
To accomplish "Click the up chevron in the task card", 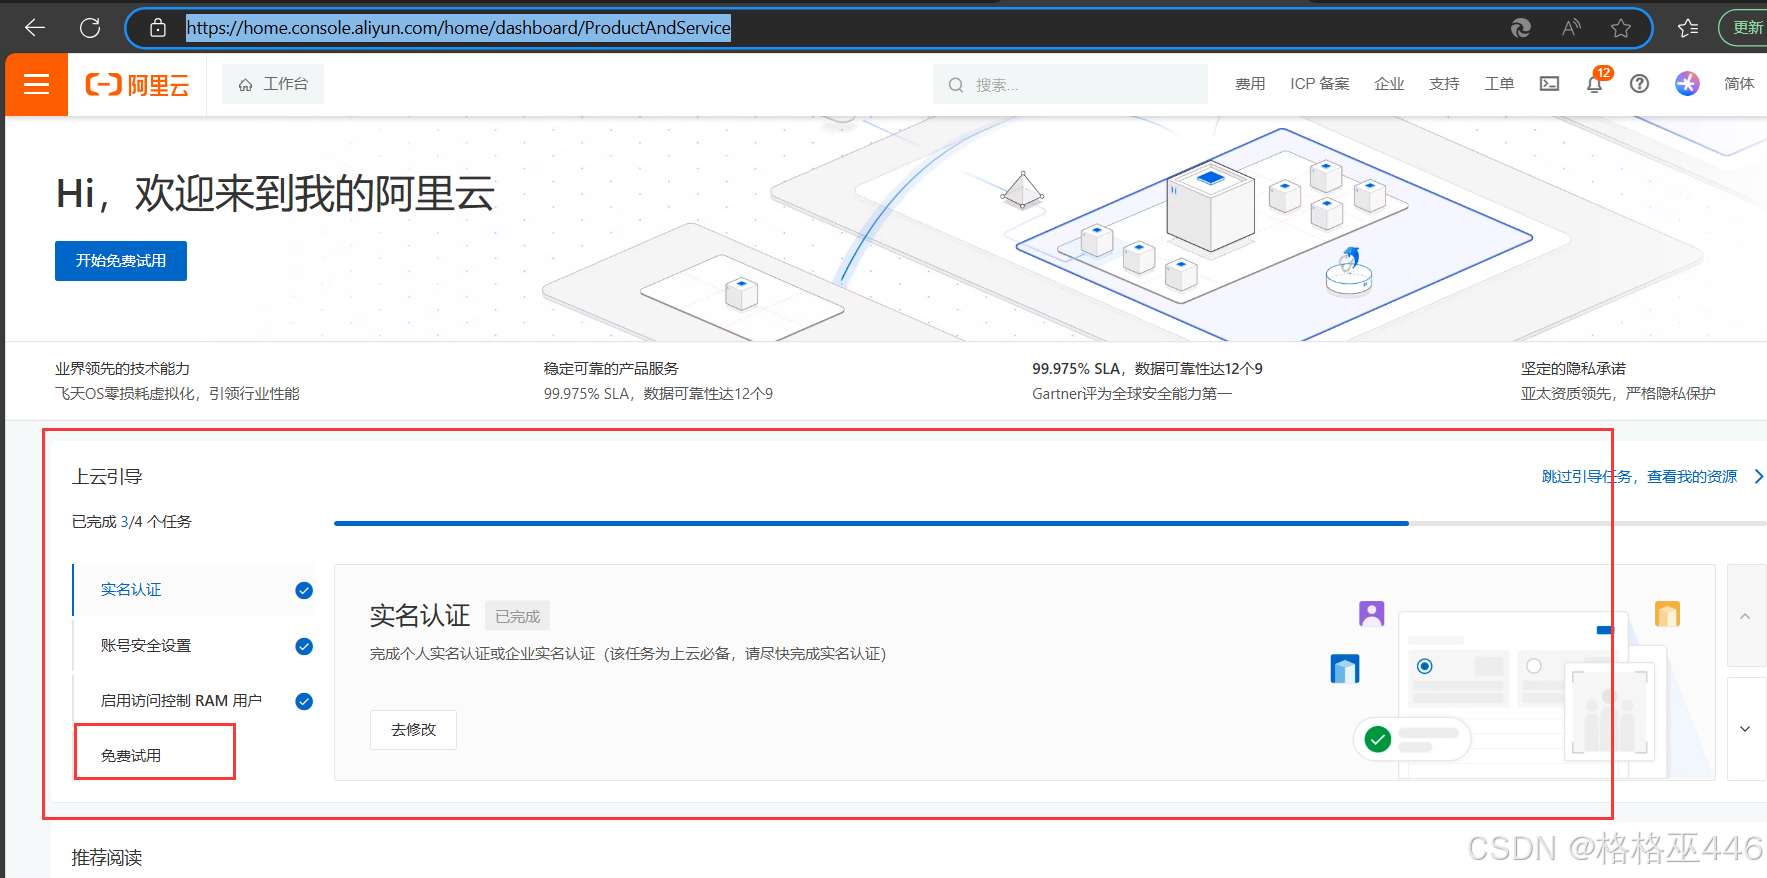I will (x=1746, y=616).
